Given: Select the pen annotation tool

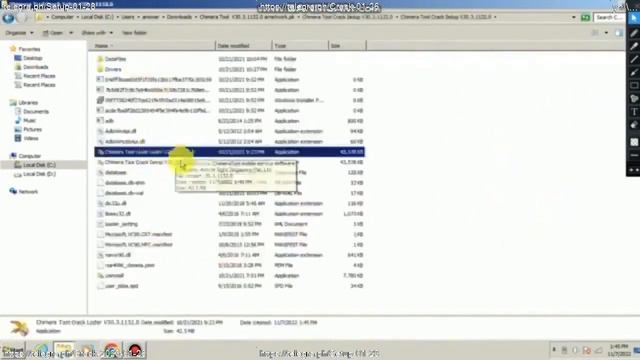Looking at the screenshot, I should [634, 33].
